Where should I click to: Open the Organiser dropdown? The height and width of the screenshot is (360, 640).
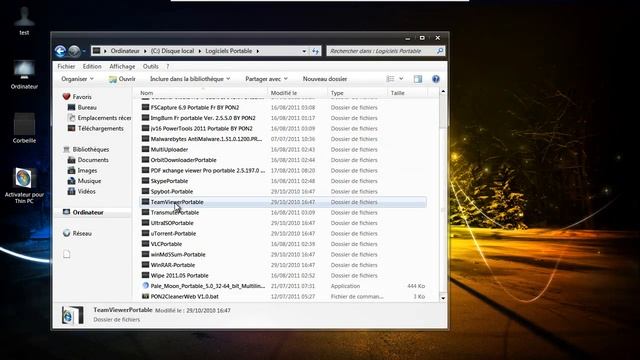click(x=77, y=79)
